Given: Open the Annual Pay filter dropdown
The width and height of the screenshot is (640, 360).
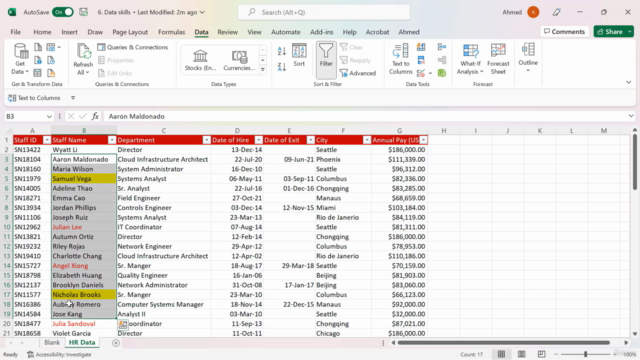Looking at the screenshot, I should click(x=424, y=140).
